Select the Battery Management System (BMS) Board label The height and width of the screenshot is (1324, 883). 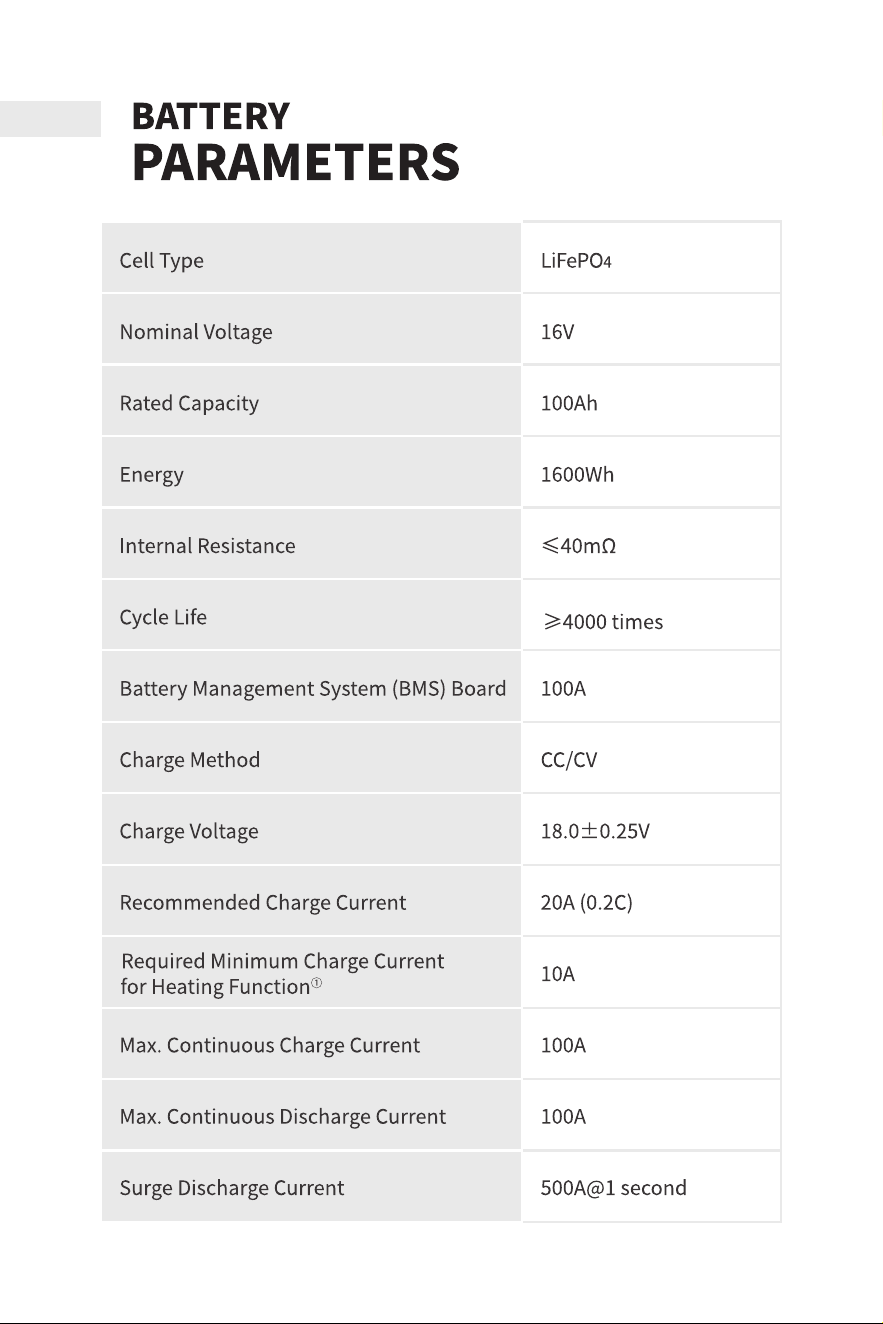click(313, 689)
